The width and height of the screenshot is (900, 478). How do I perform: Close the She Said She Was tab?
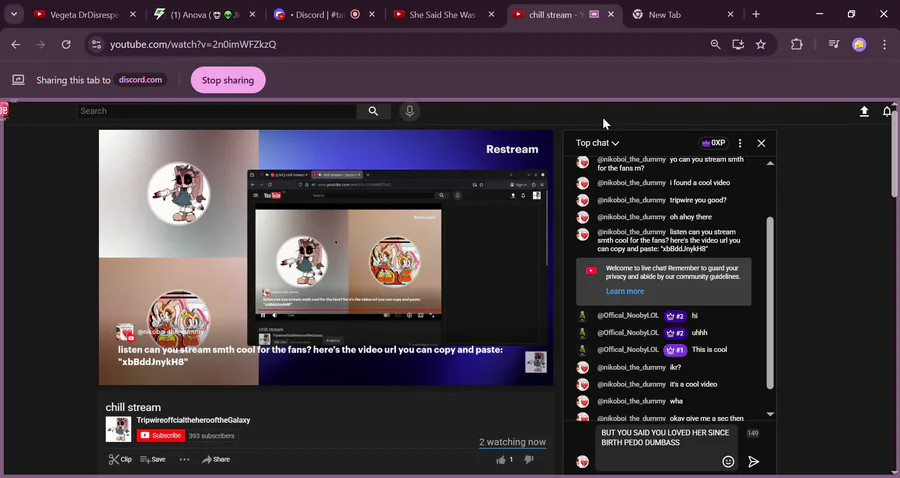click(491, 15)
